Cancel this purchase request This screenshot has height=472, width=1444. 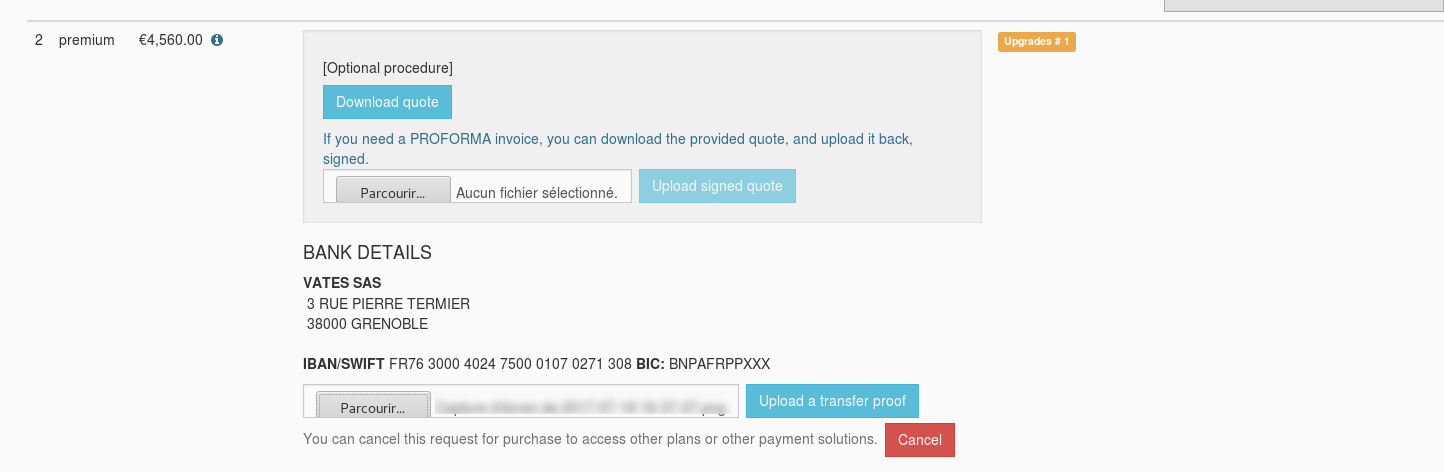tap(919, 440)
